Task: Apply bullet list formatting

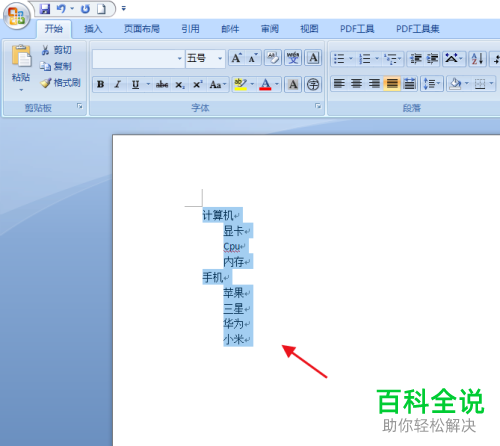Action: coord(339,59)
